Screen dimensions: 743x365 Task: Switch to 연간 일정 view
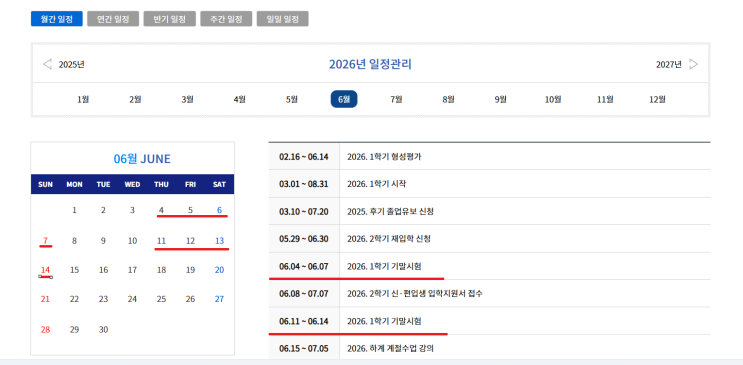point(113,19)
